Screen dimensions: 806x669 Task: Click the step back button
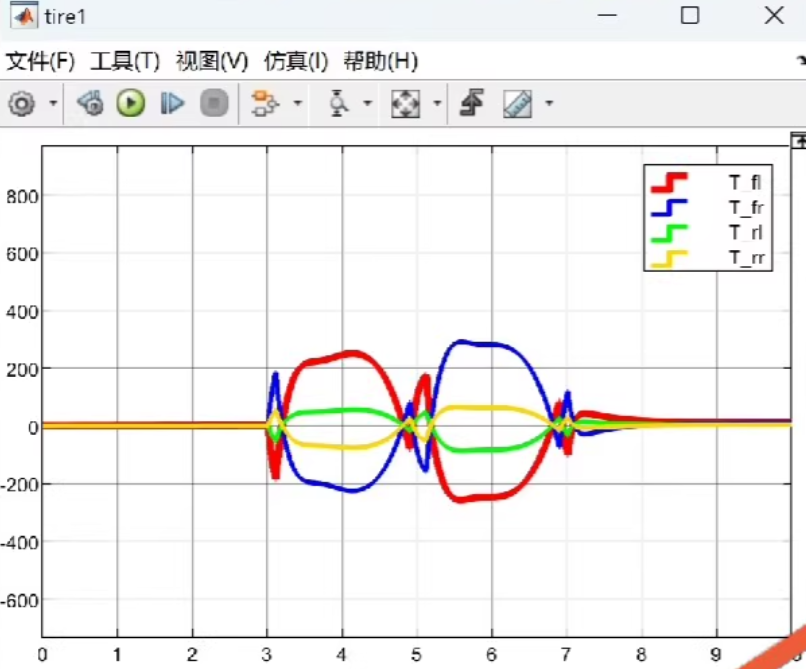pos(90,103)
